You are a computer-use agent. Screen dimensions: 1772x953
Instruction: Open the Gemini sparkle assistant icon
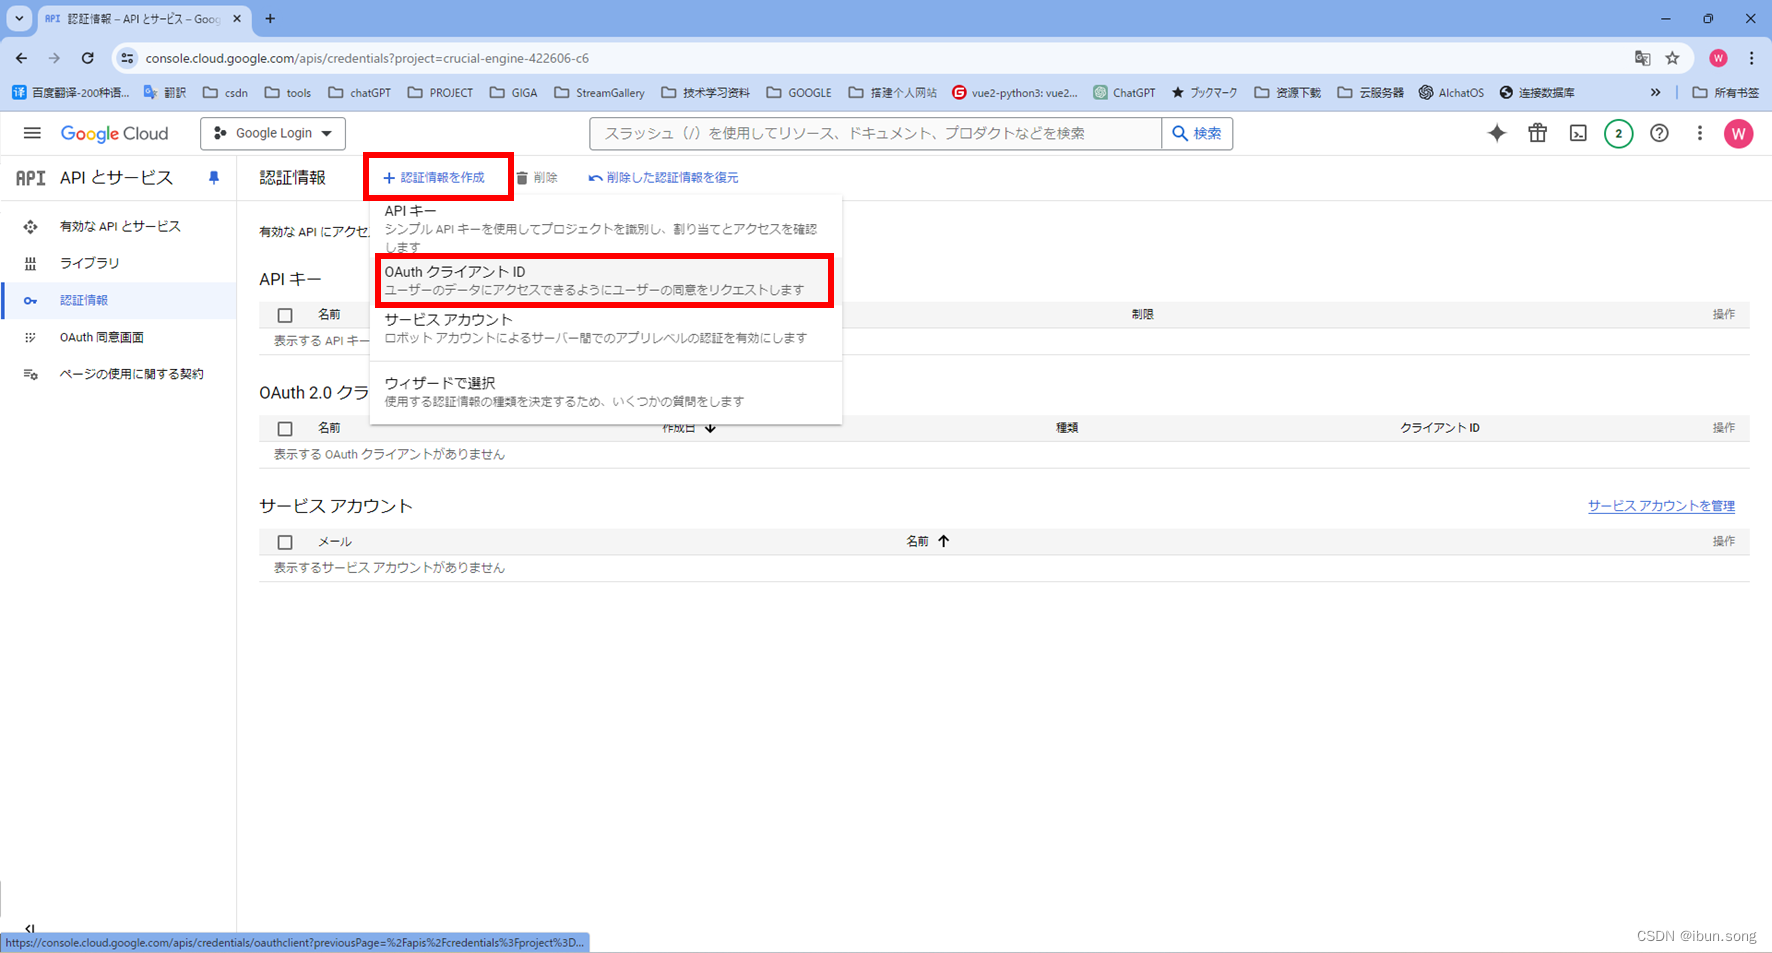pyautogui.click(x=1496, y=133)
